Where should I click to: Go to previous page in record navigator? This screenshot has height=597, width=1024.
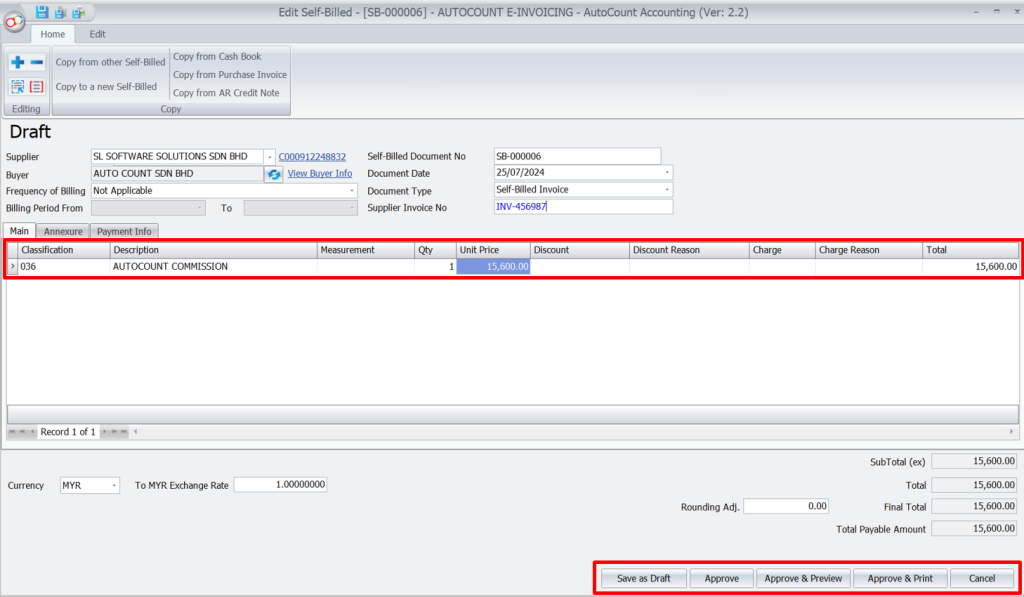23,432
